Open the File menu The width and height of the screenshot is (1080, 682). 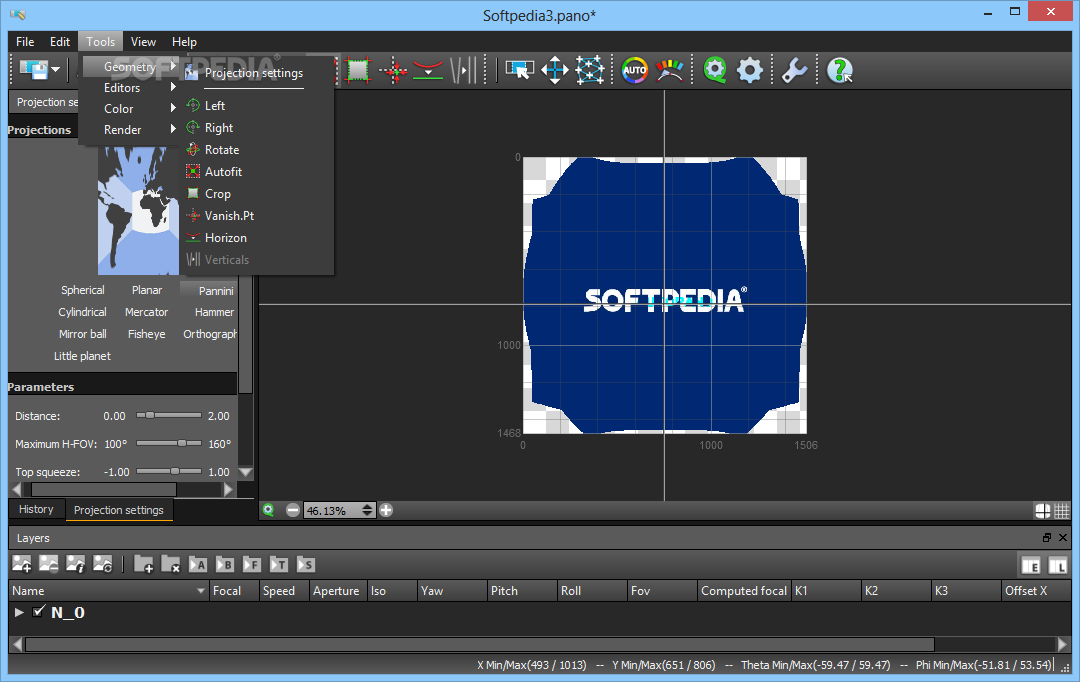(25, 41)
